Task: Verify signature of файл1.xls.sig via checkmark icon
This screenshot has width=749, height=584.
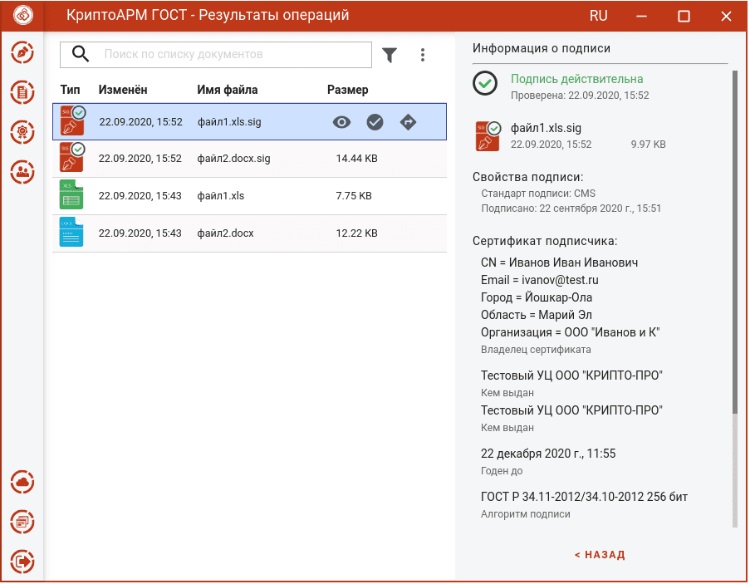Action: (x=375, y=122)
